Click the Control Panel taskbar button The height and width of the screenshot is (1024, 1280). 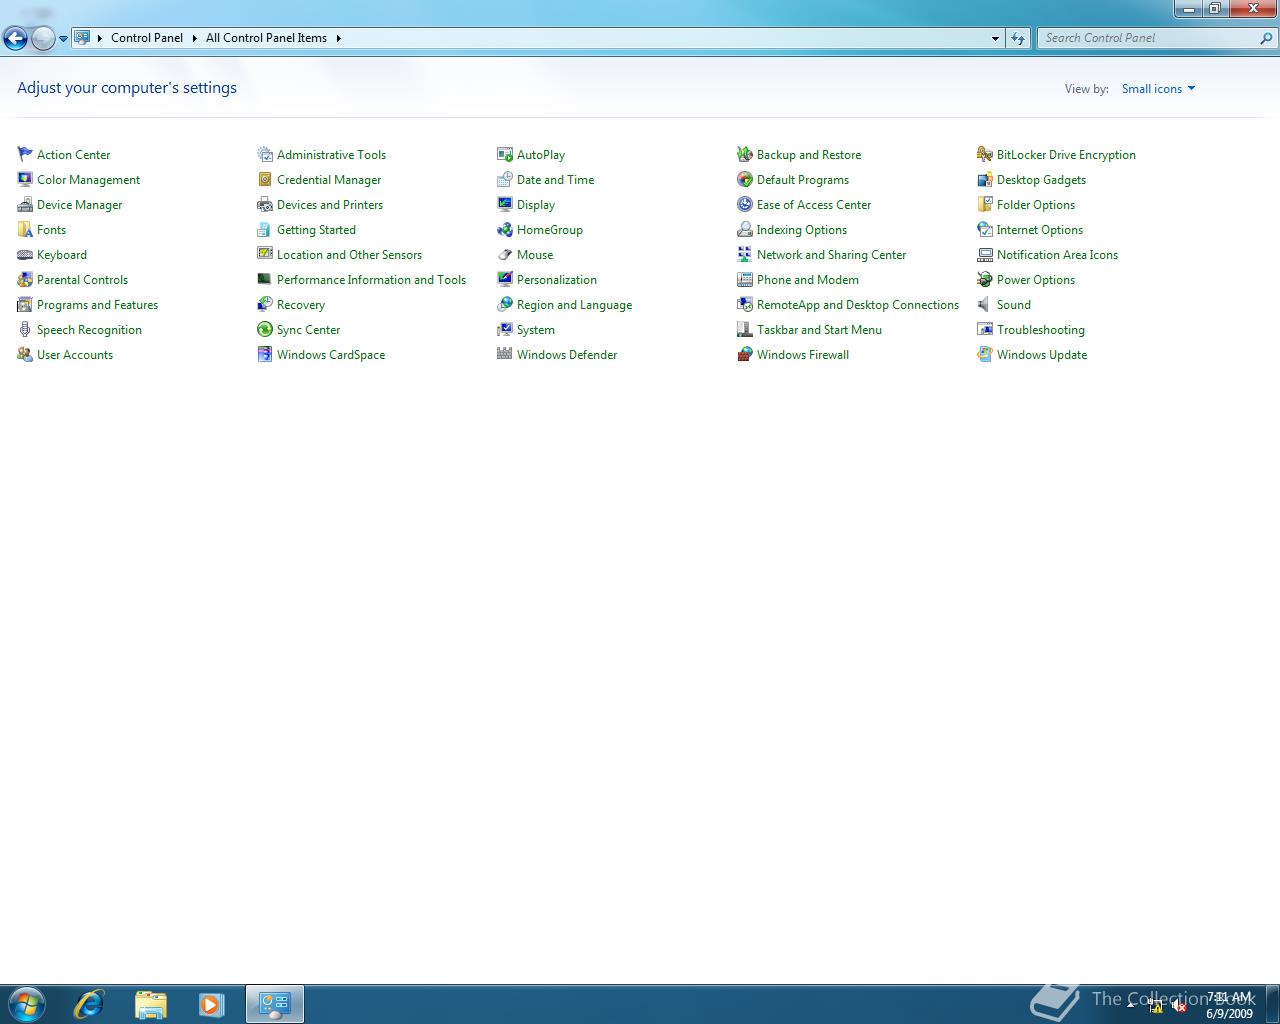(275, 1004)
